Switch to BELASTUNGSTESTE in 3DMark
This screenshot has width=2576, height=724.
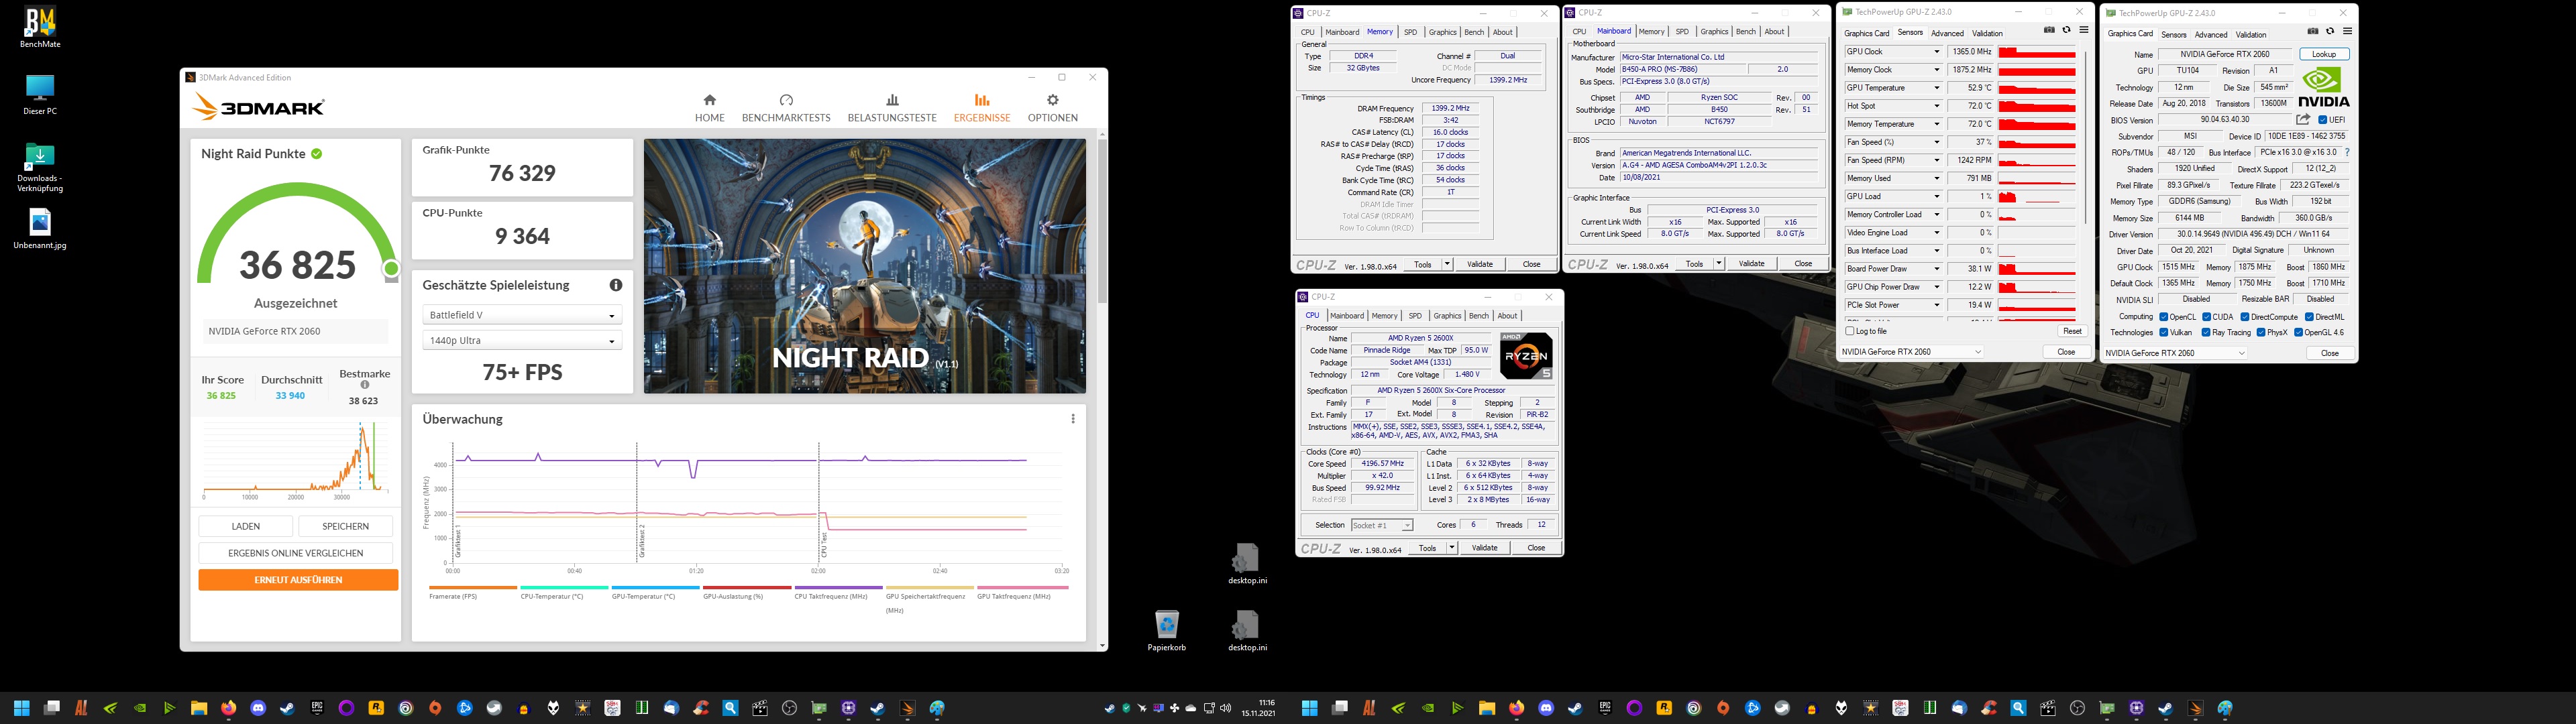[892, 108]
